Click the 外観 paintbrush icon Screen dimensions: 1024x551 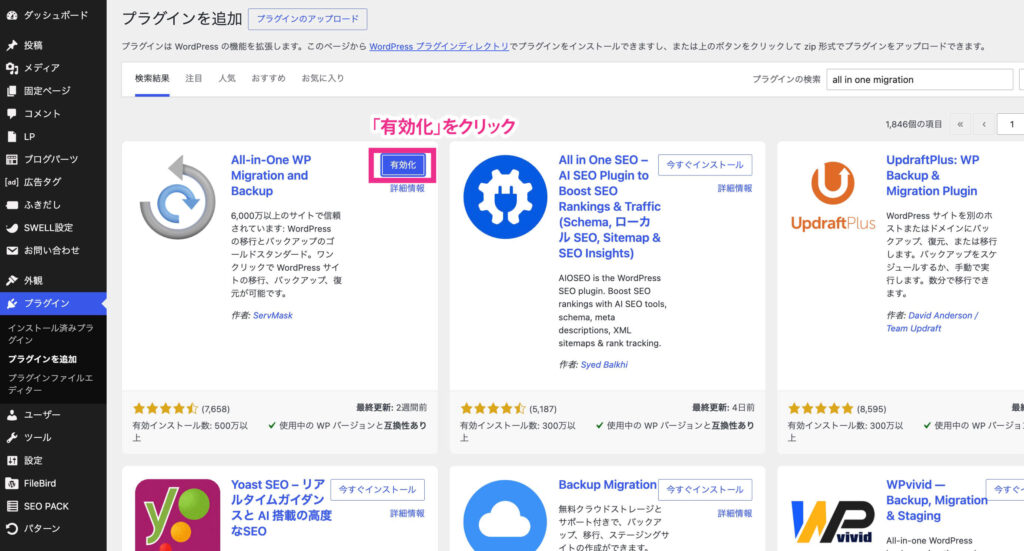tap(12, 280)
